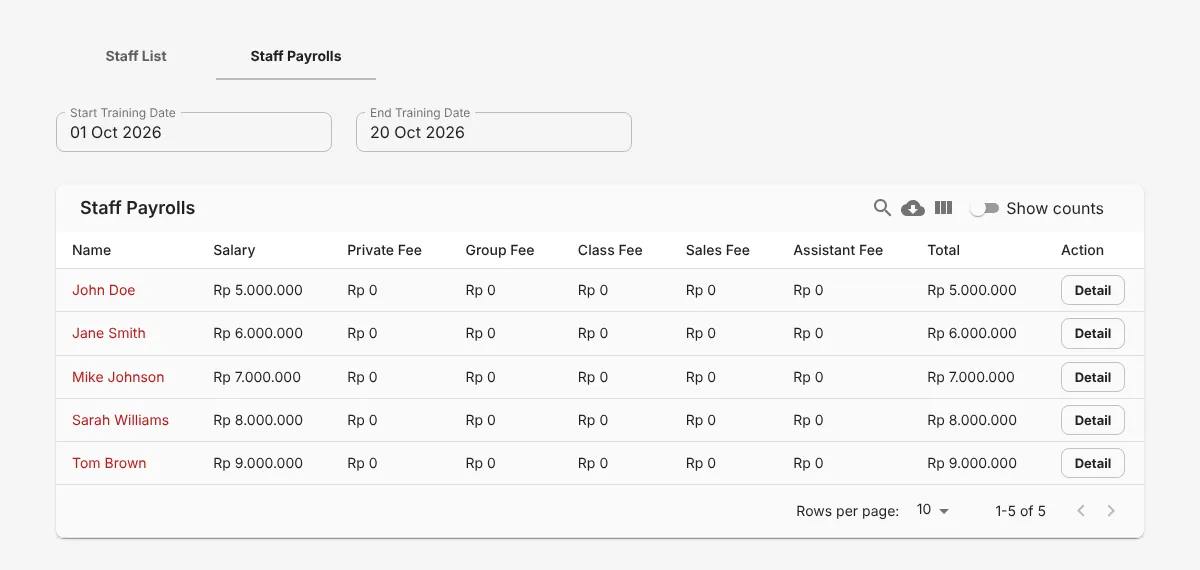Open Detail for Sarah Williams
1200x570 pixels.
(x=1093, y=420)
